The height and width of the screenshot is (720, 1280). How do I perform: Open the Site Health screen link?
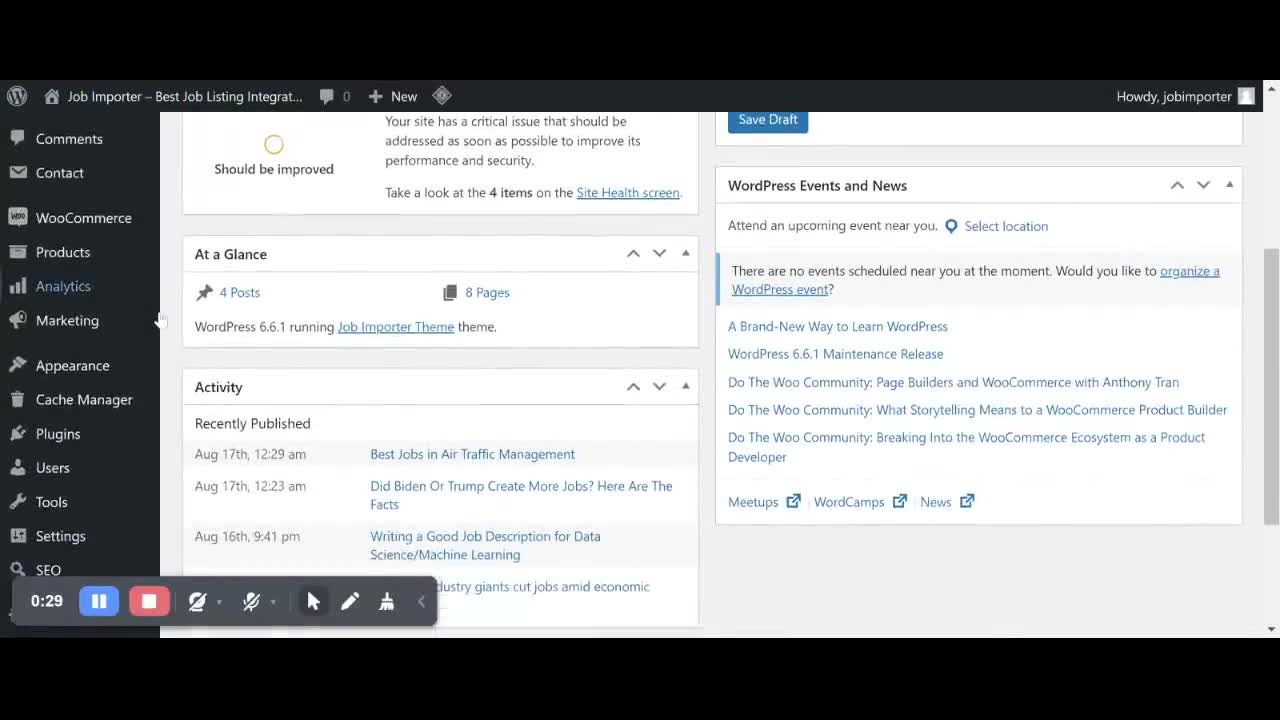[628, 192]
